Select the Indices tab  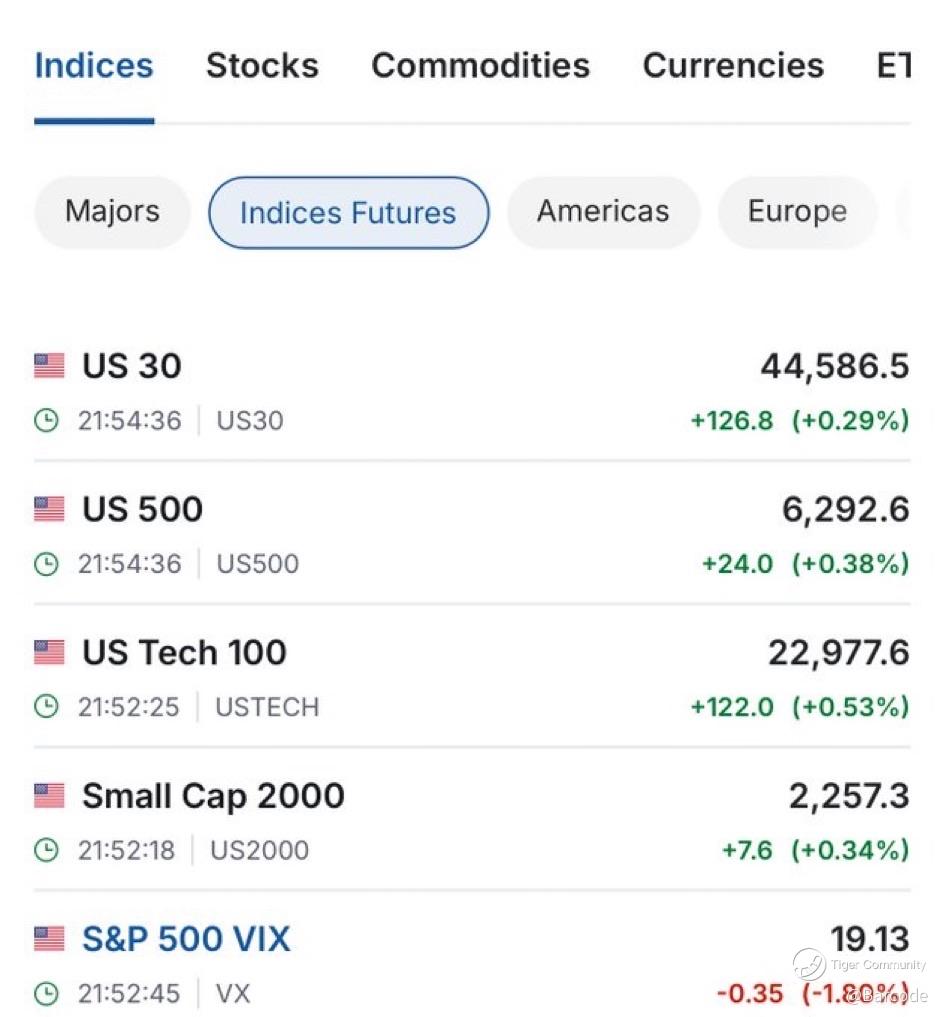pyautogui.click(x=94, y=66)
